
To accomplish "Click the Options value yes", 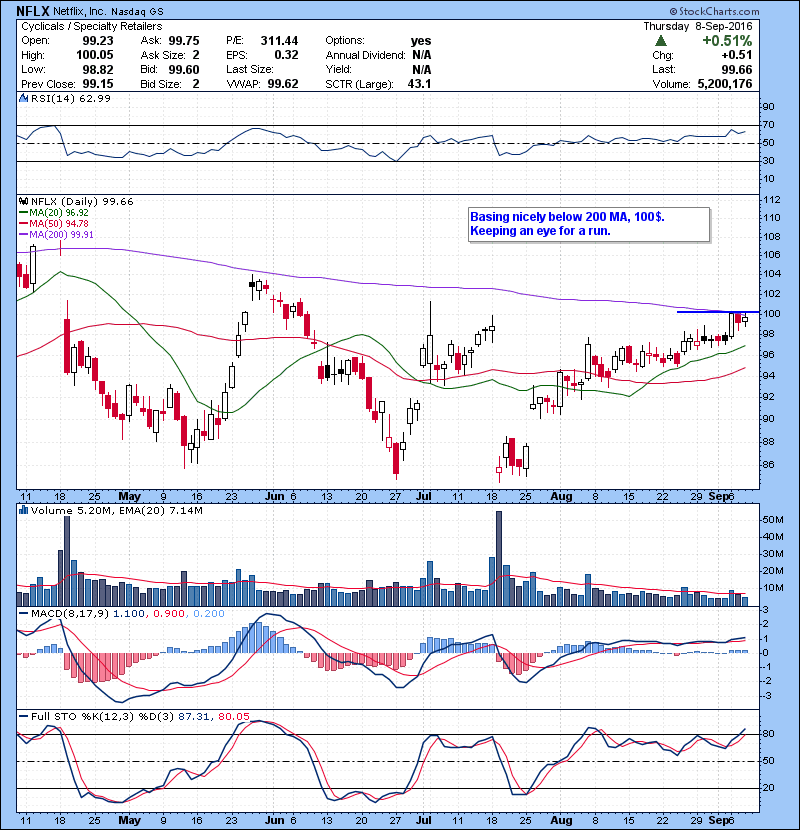I will pos(421,41).
